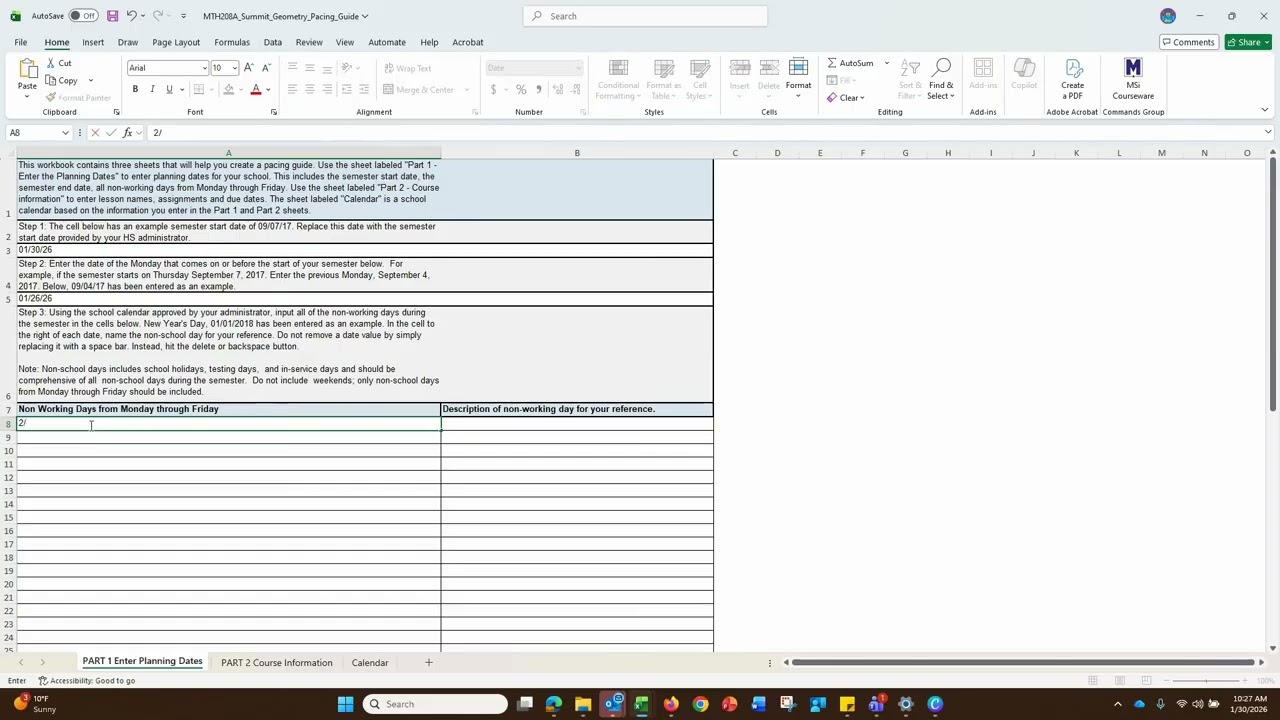Viewport: 1280px width, 720px height.
Task: Click the Windows taskbar Search box
Action: pos(435,704)
